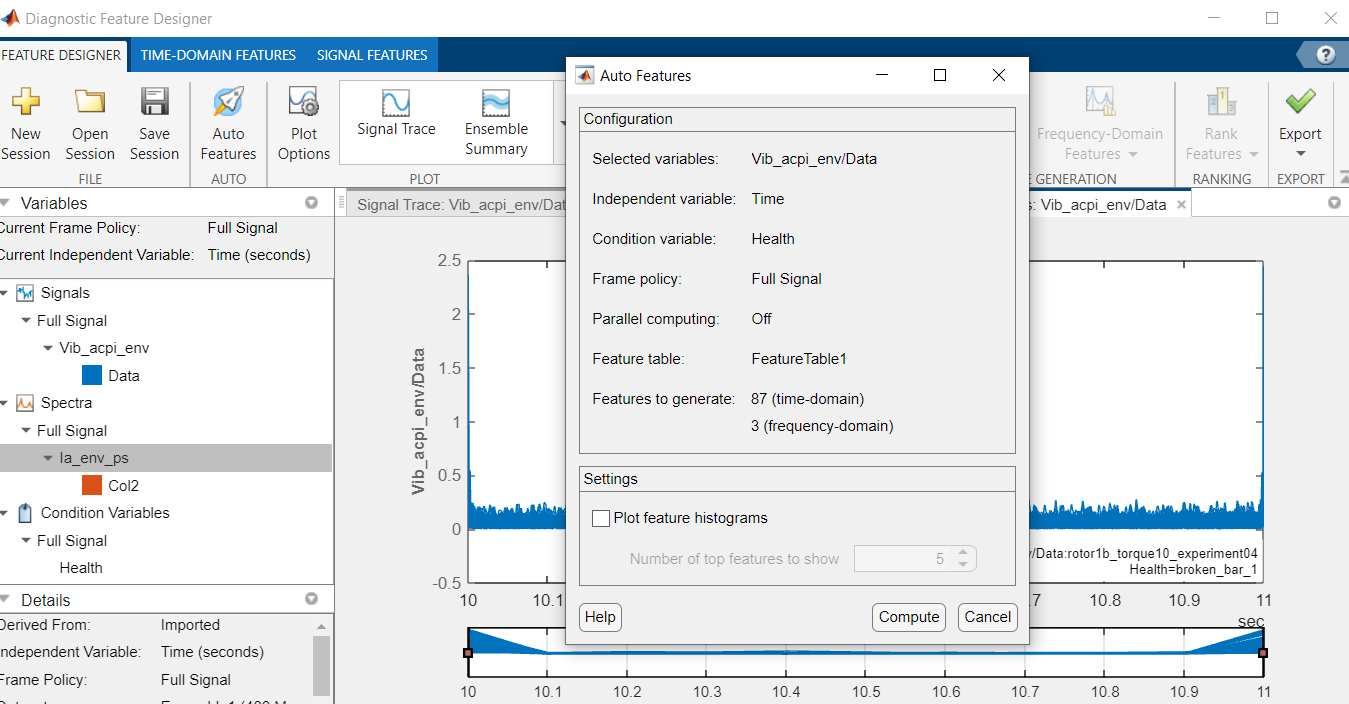This screenshot has width=1349, height=704.
Task: Click the Rank Features icon
Action: [1221, 102]
